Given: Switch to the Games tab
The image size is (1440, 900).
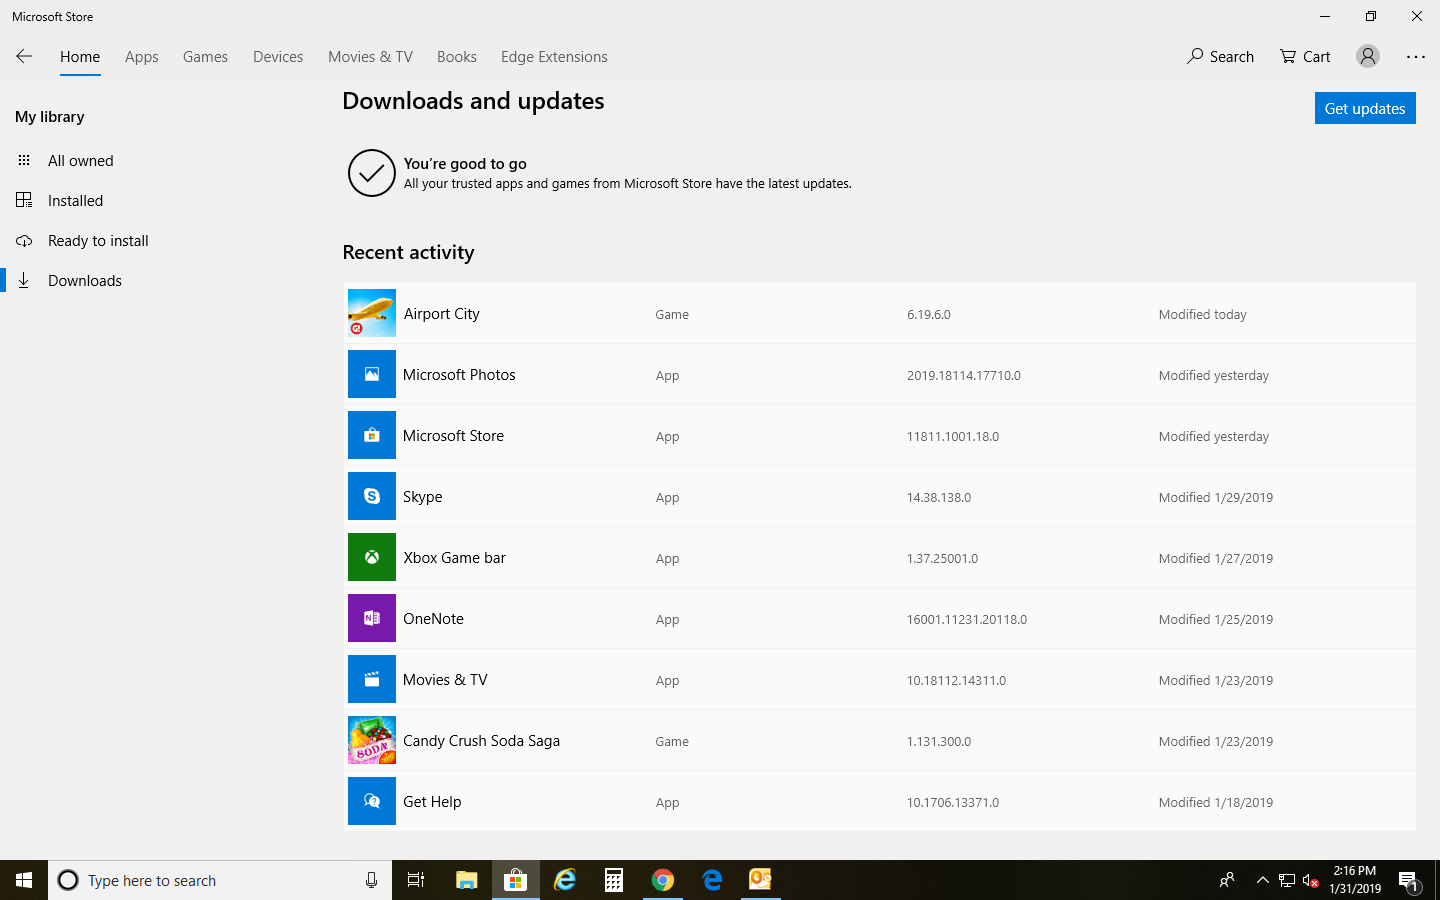Looking at the screenshot, I should coord(205,57).
